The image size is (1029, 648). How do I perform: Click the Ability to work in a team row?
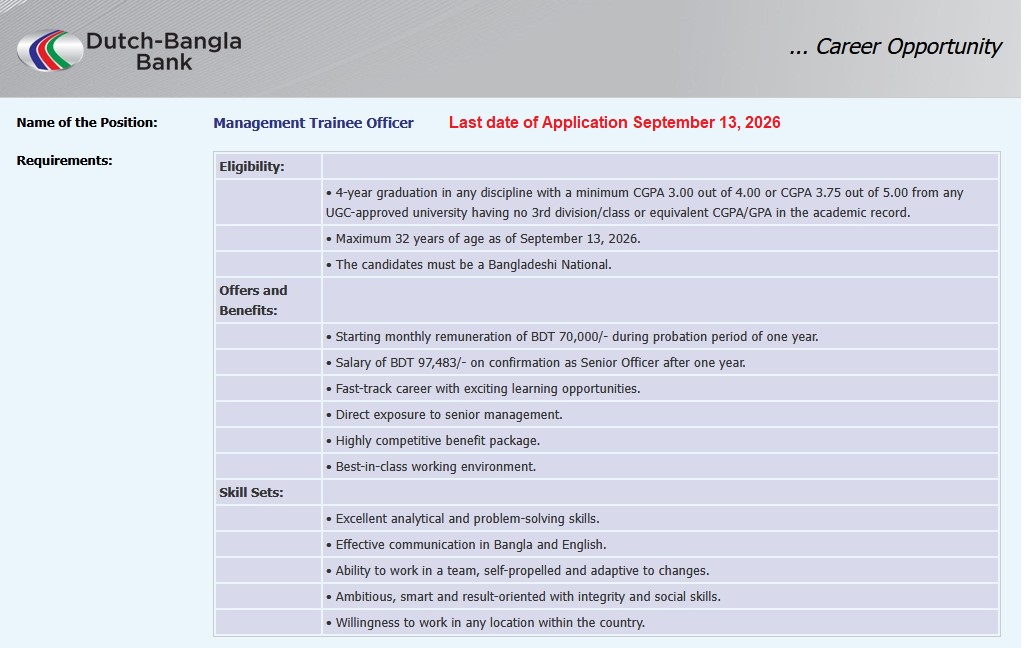pos(660,571)
